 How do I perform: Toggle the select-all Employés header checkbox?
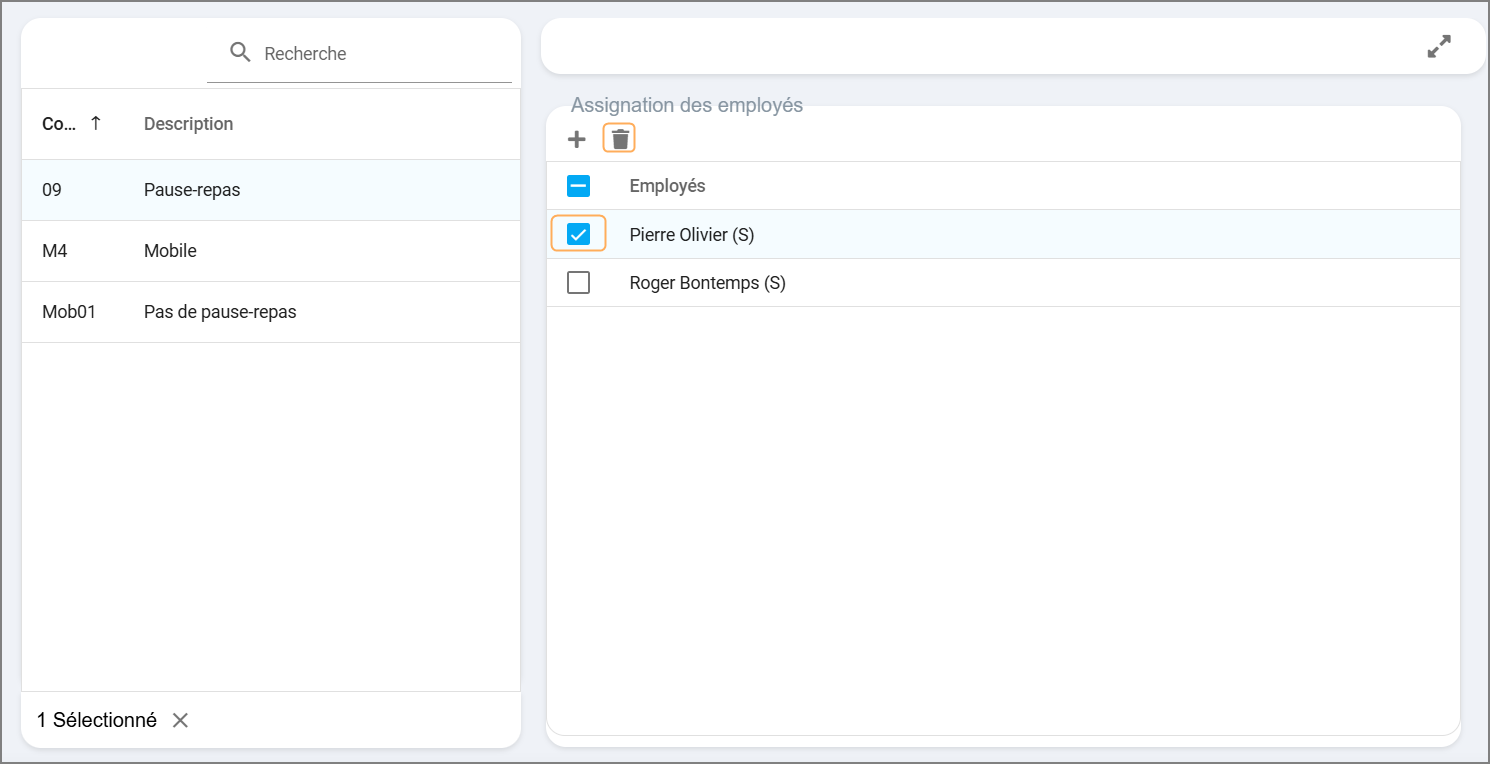(x=578, y=186)
